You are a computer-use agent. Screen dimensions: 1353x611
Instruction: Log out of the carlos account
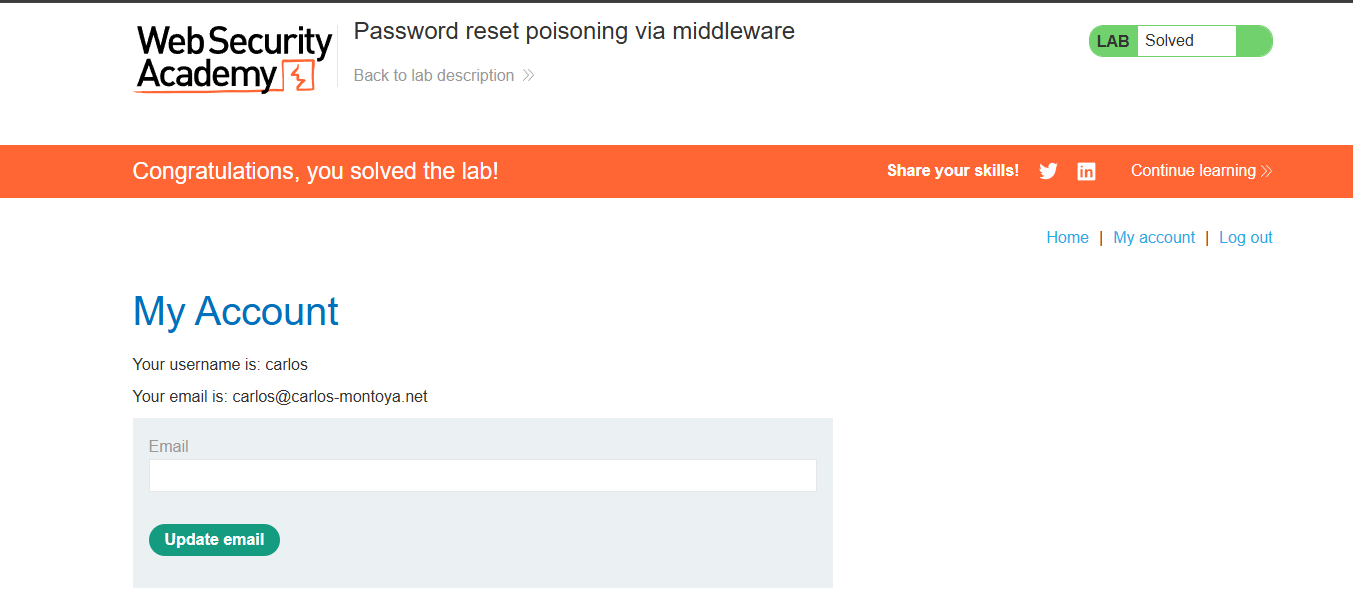click(x=1245, y=238)
